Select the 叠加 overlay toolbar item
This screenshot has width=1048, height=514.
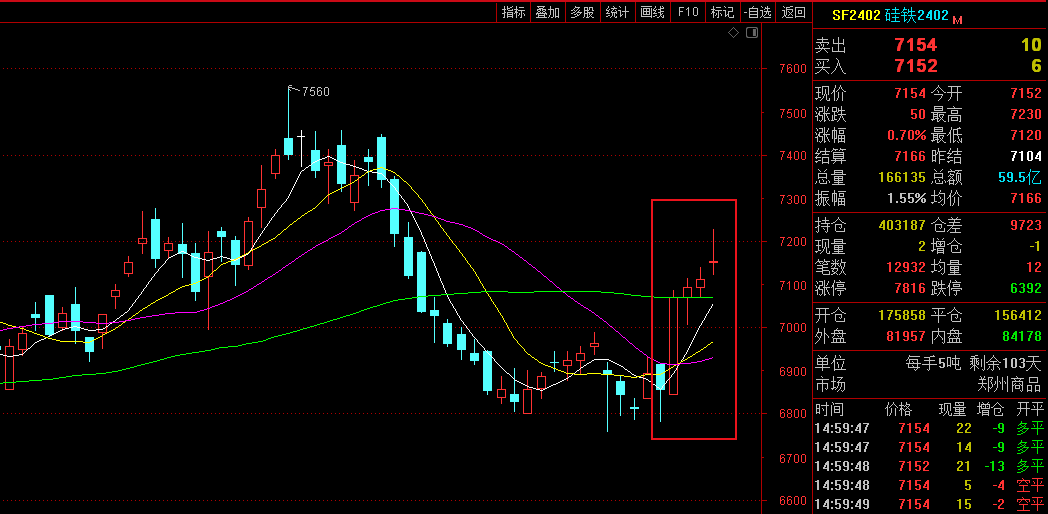pos(548,12)
